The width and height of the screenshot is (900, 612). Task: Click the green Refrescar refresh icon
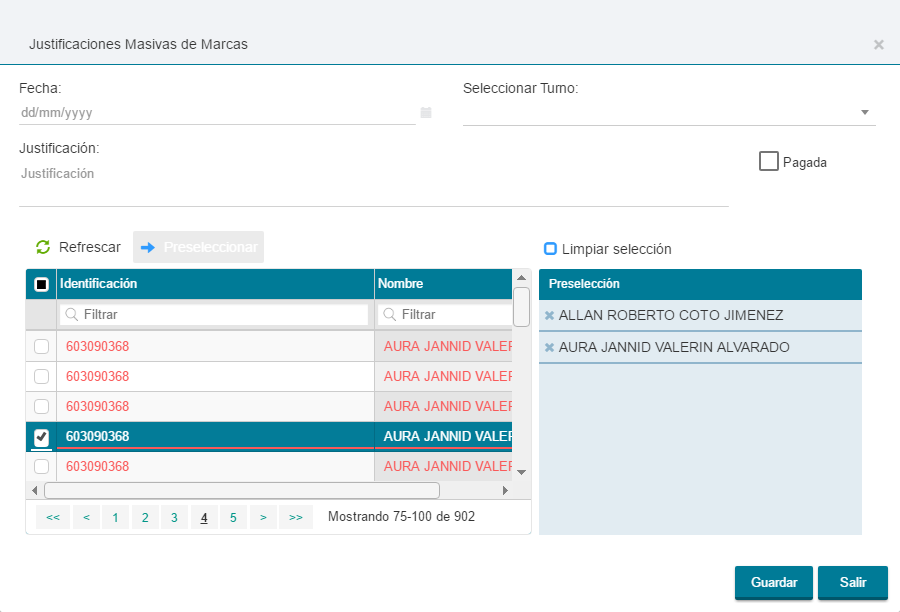click(x=43, y=247)
